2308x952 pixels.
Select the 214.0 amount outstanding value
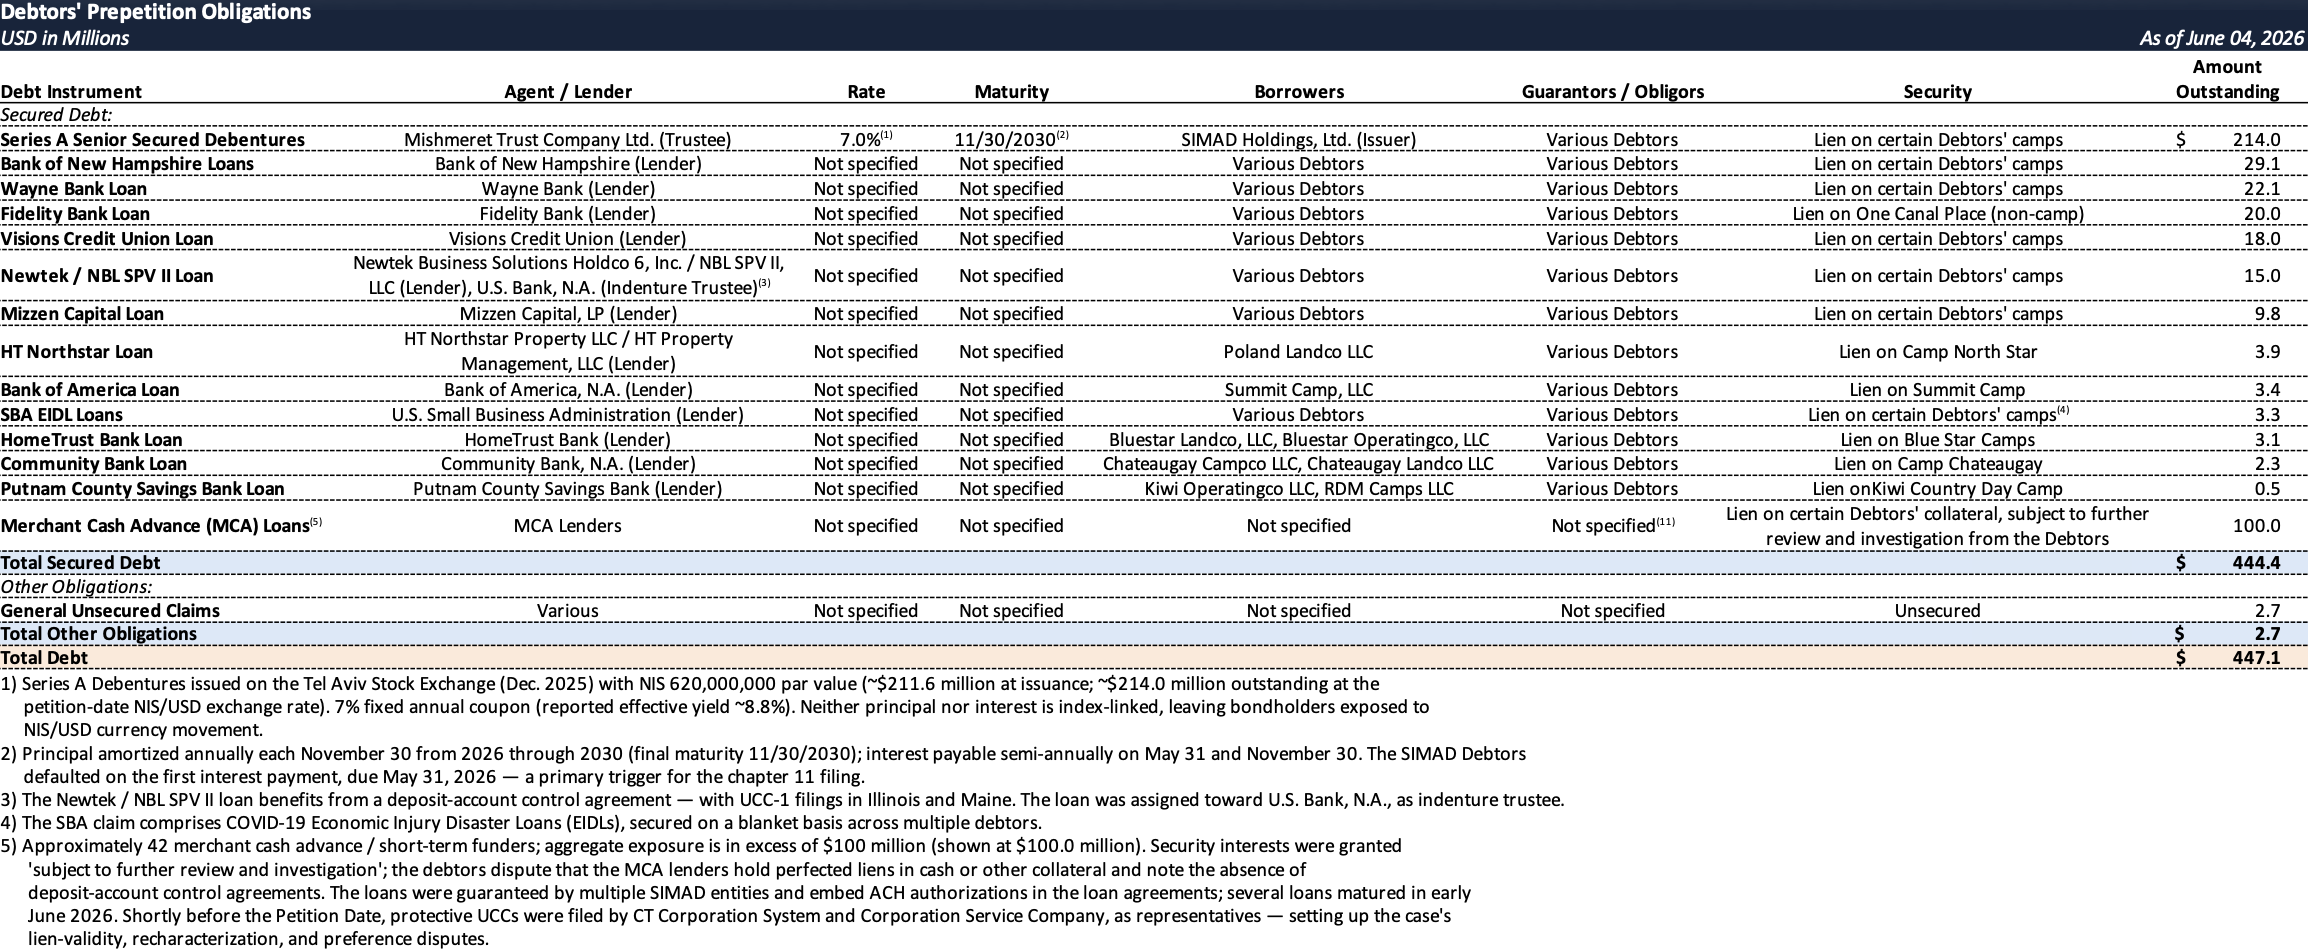[2256, 140]
